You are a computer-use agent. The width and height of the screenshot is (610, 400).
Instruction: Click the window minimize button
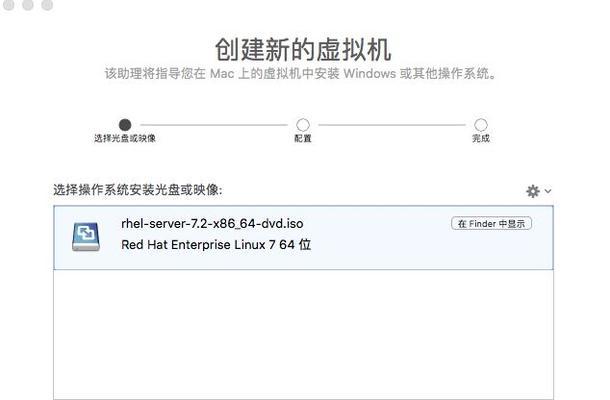pyautogui.click(x=28, y=4)
